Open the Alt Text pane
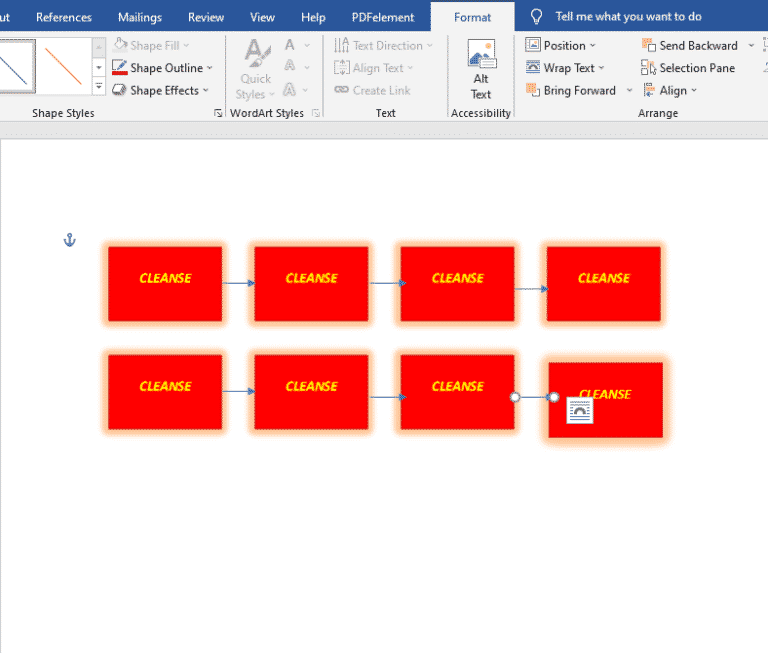Viewport: 768px width, 653px height. tap(481, 70)
